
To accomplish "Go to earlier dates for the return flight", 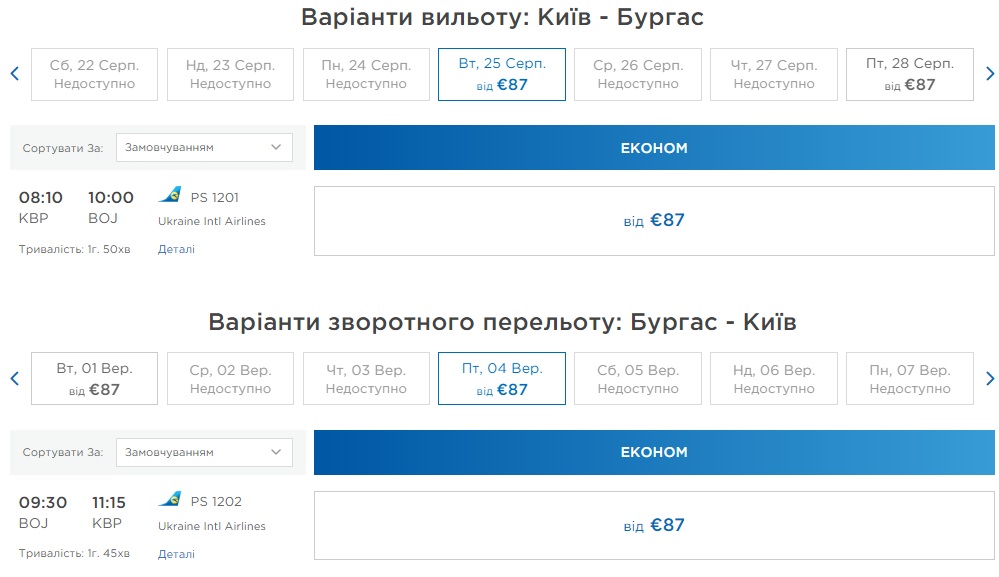I will coord(15,379).
